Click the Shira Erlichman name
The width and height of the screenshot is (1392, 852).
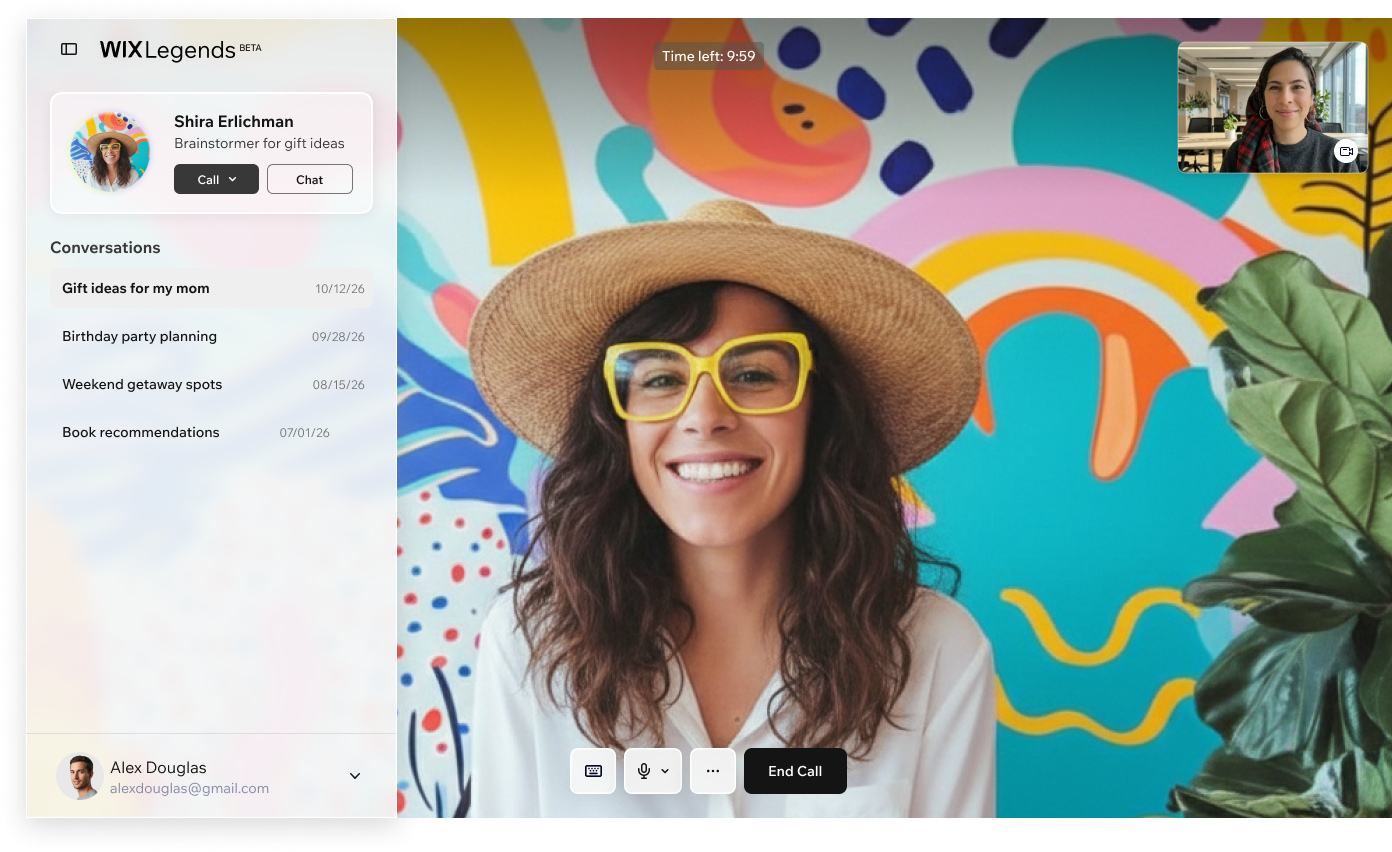234,121
